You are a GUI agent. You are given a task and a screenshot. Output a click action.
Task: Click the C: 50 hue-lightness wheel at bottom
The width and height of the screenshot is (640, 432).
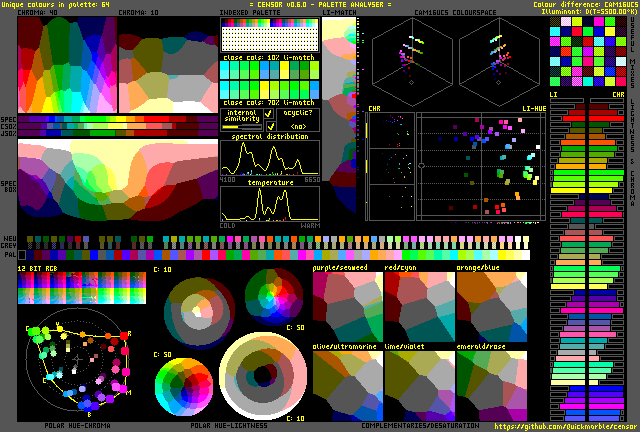pos(183,385)
